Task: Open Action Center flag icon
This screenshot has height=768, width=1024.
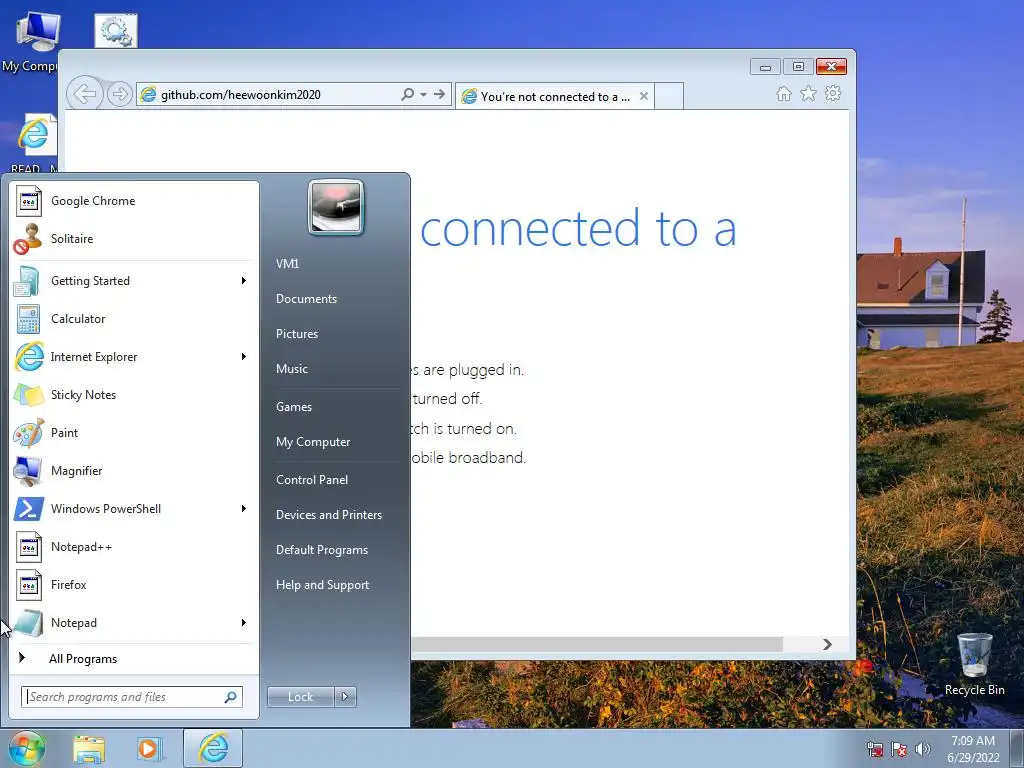Action: coord(899,749)
